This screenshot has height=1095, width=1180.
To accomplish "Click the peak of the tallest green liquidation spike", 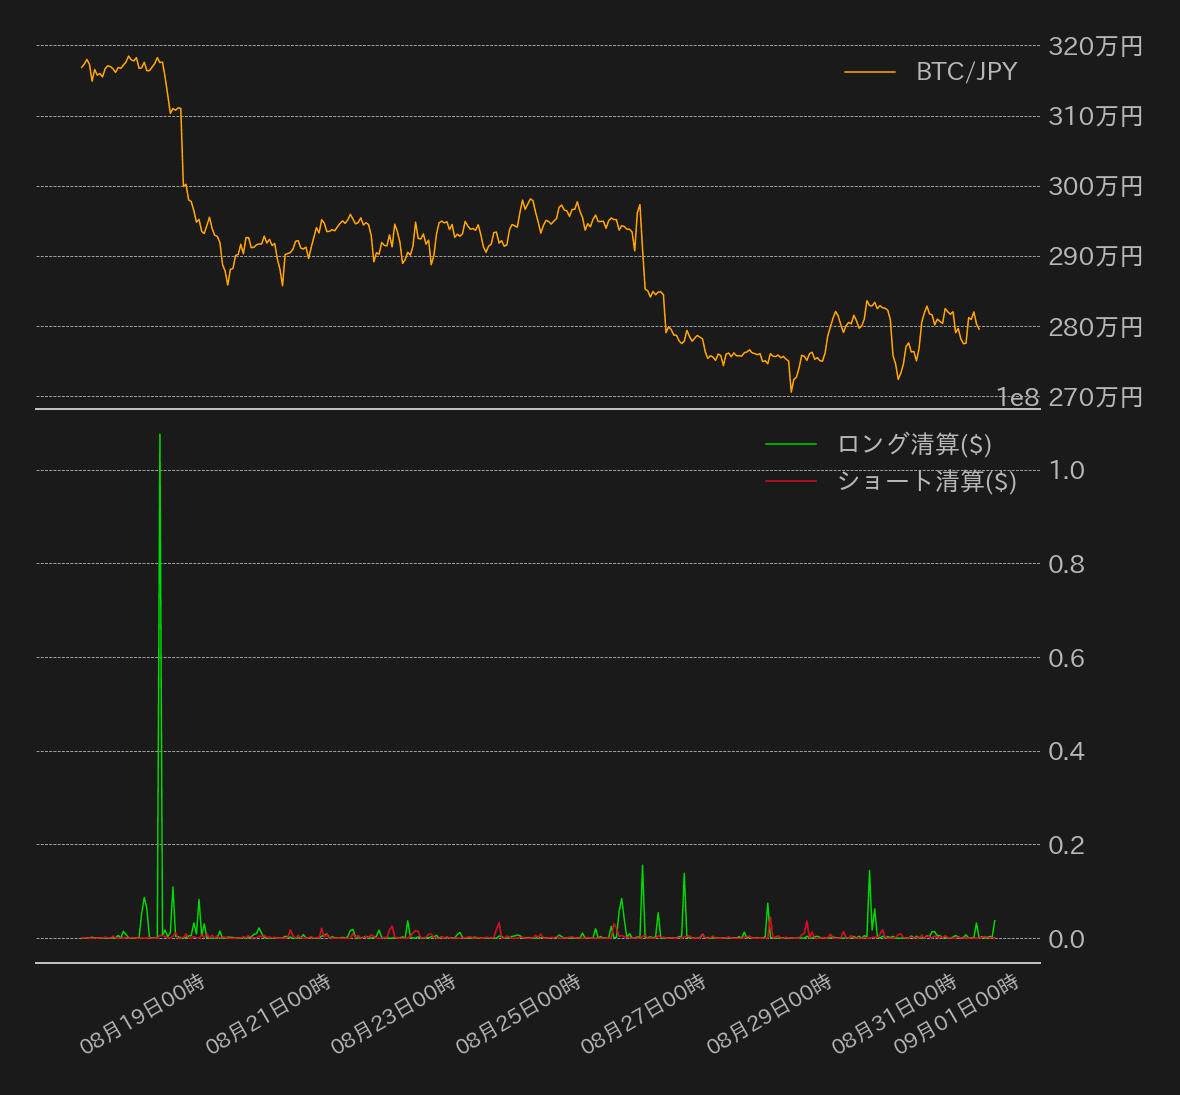I will 160,435.
